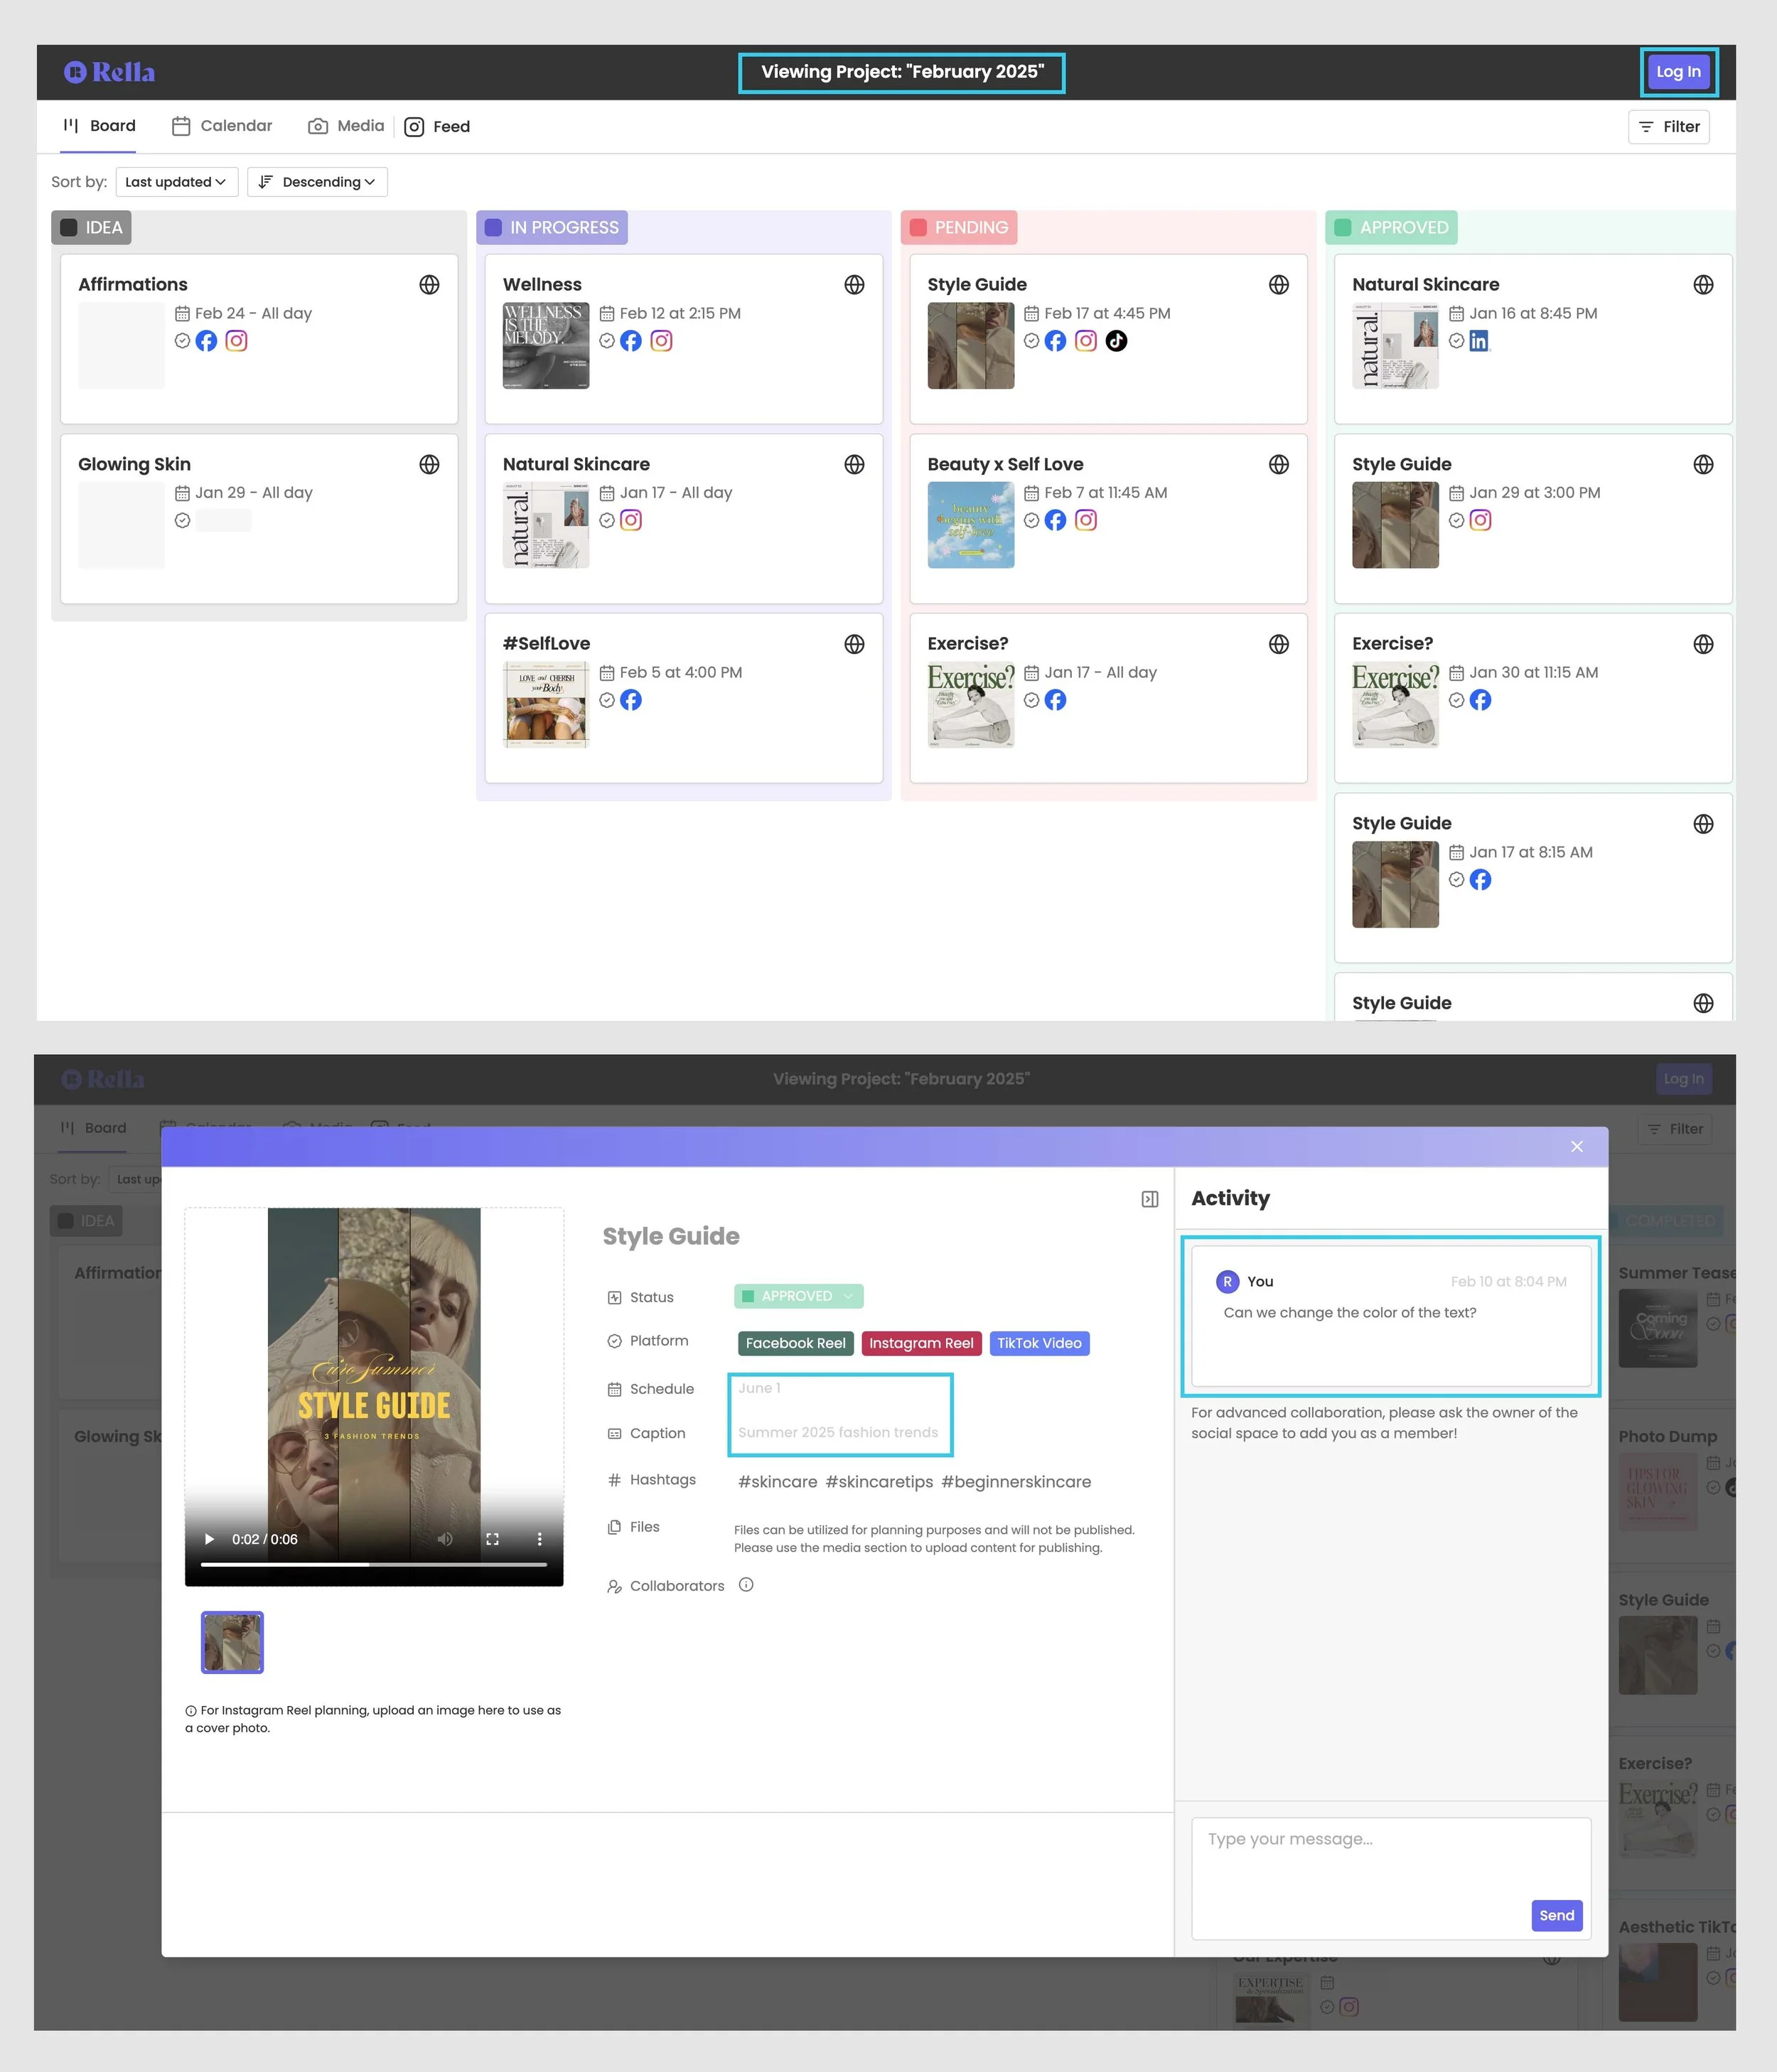This screenshot has height=2072, width=1777.
Task: Click the video progress bar
Action: (x=373, y=1564)
